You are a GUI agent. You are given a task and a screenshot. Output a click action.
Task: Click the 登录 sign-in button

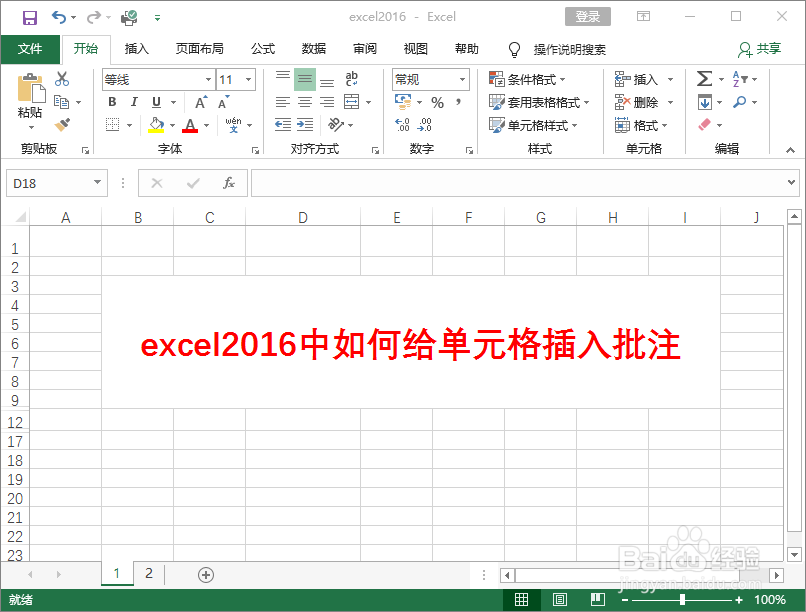click(x=588, y=16)
